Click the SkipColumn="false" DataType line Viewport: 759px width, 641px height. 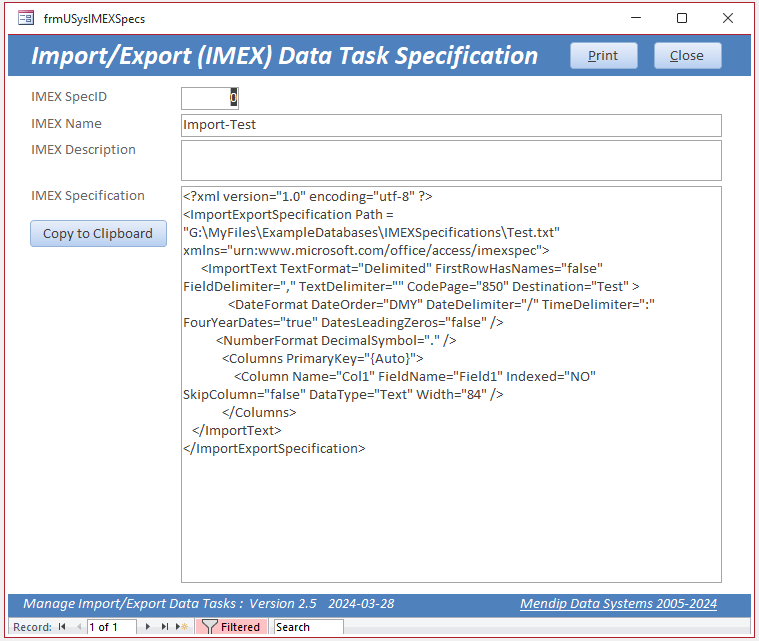(x=343, y=395)
